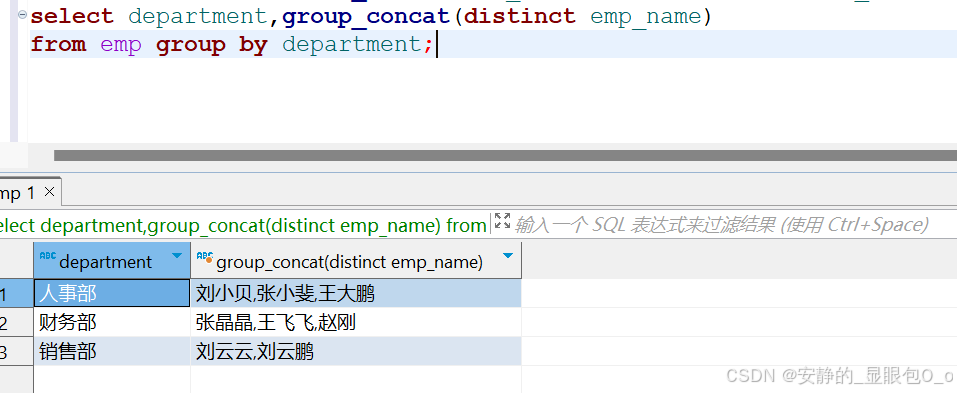Click the group_concat(distinct emp_name) column header

coord(356,261)
